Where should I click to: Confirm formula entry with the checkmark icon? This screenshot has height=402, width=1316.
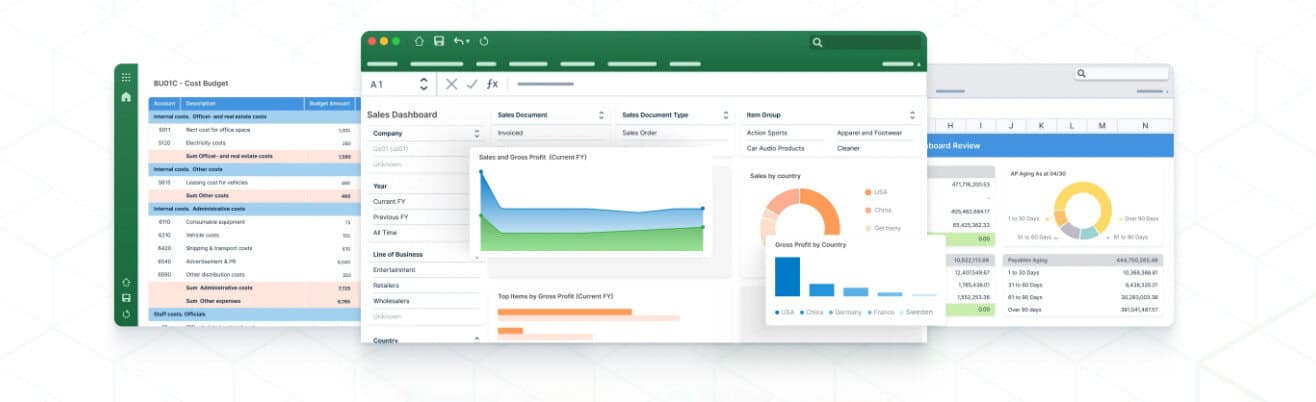click(x=472, y=84)
